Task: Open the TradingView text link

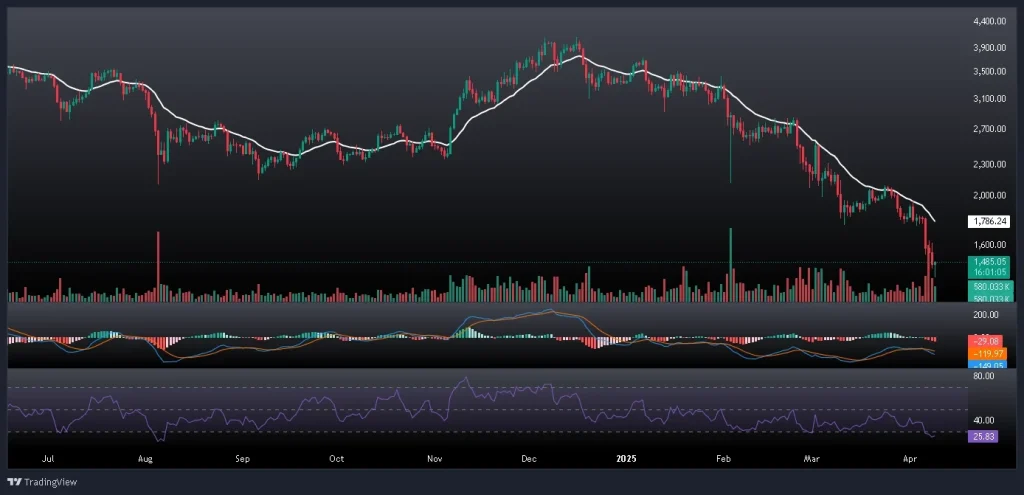Action: (44, 481)
